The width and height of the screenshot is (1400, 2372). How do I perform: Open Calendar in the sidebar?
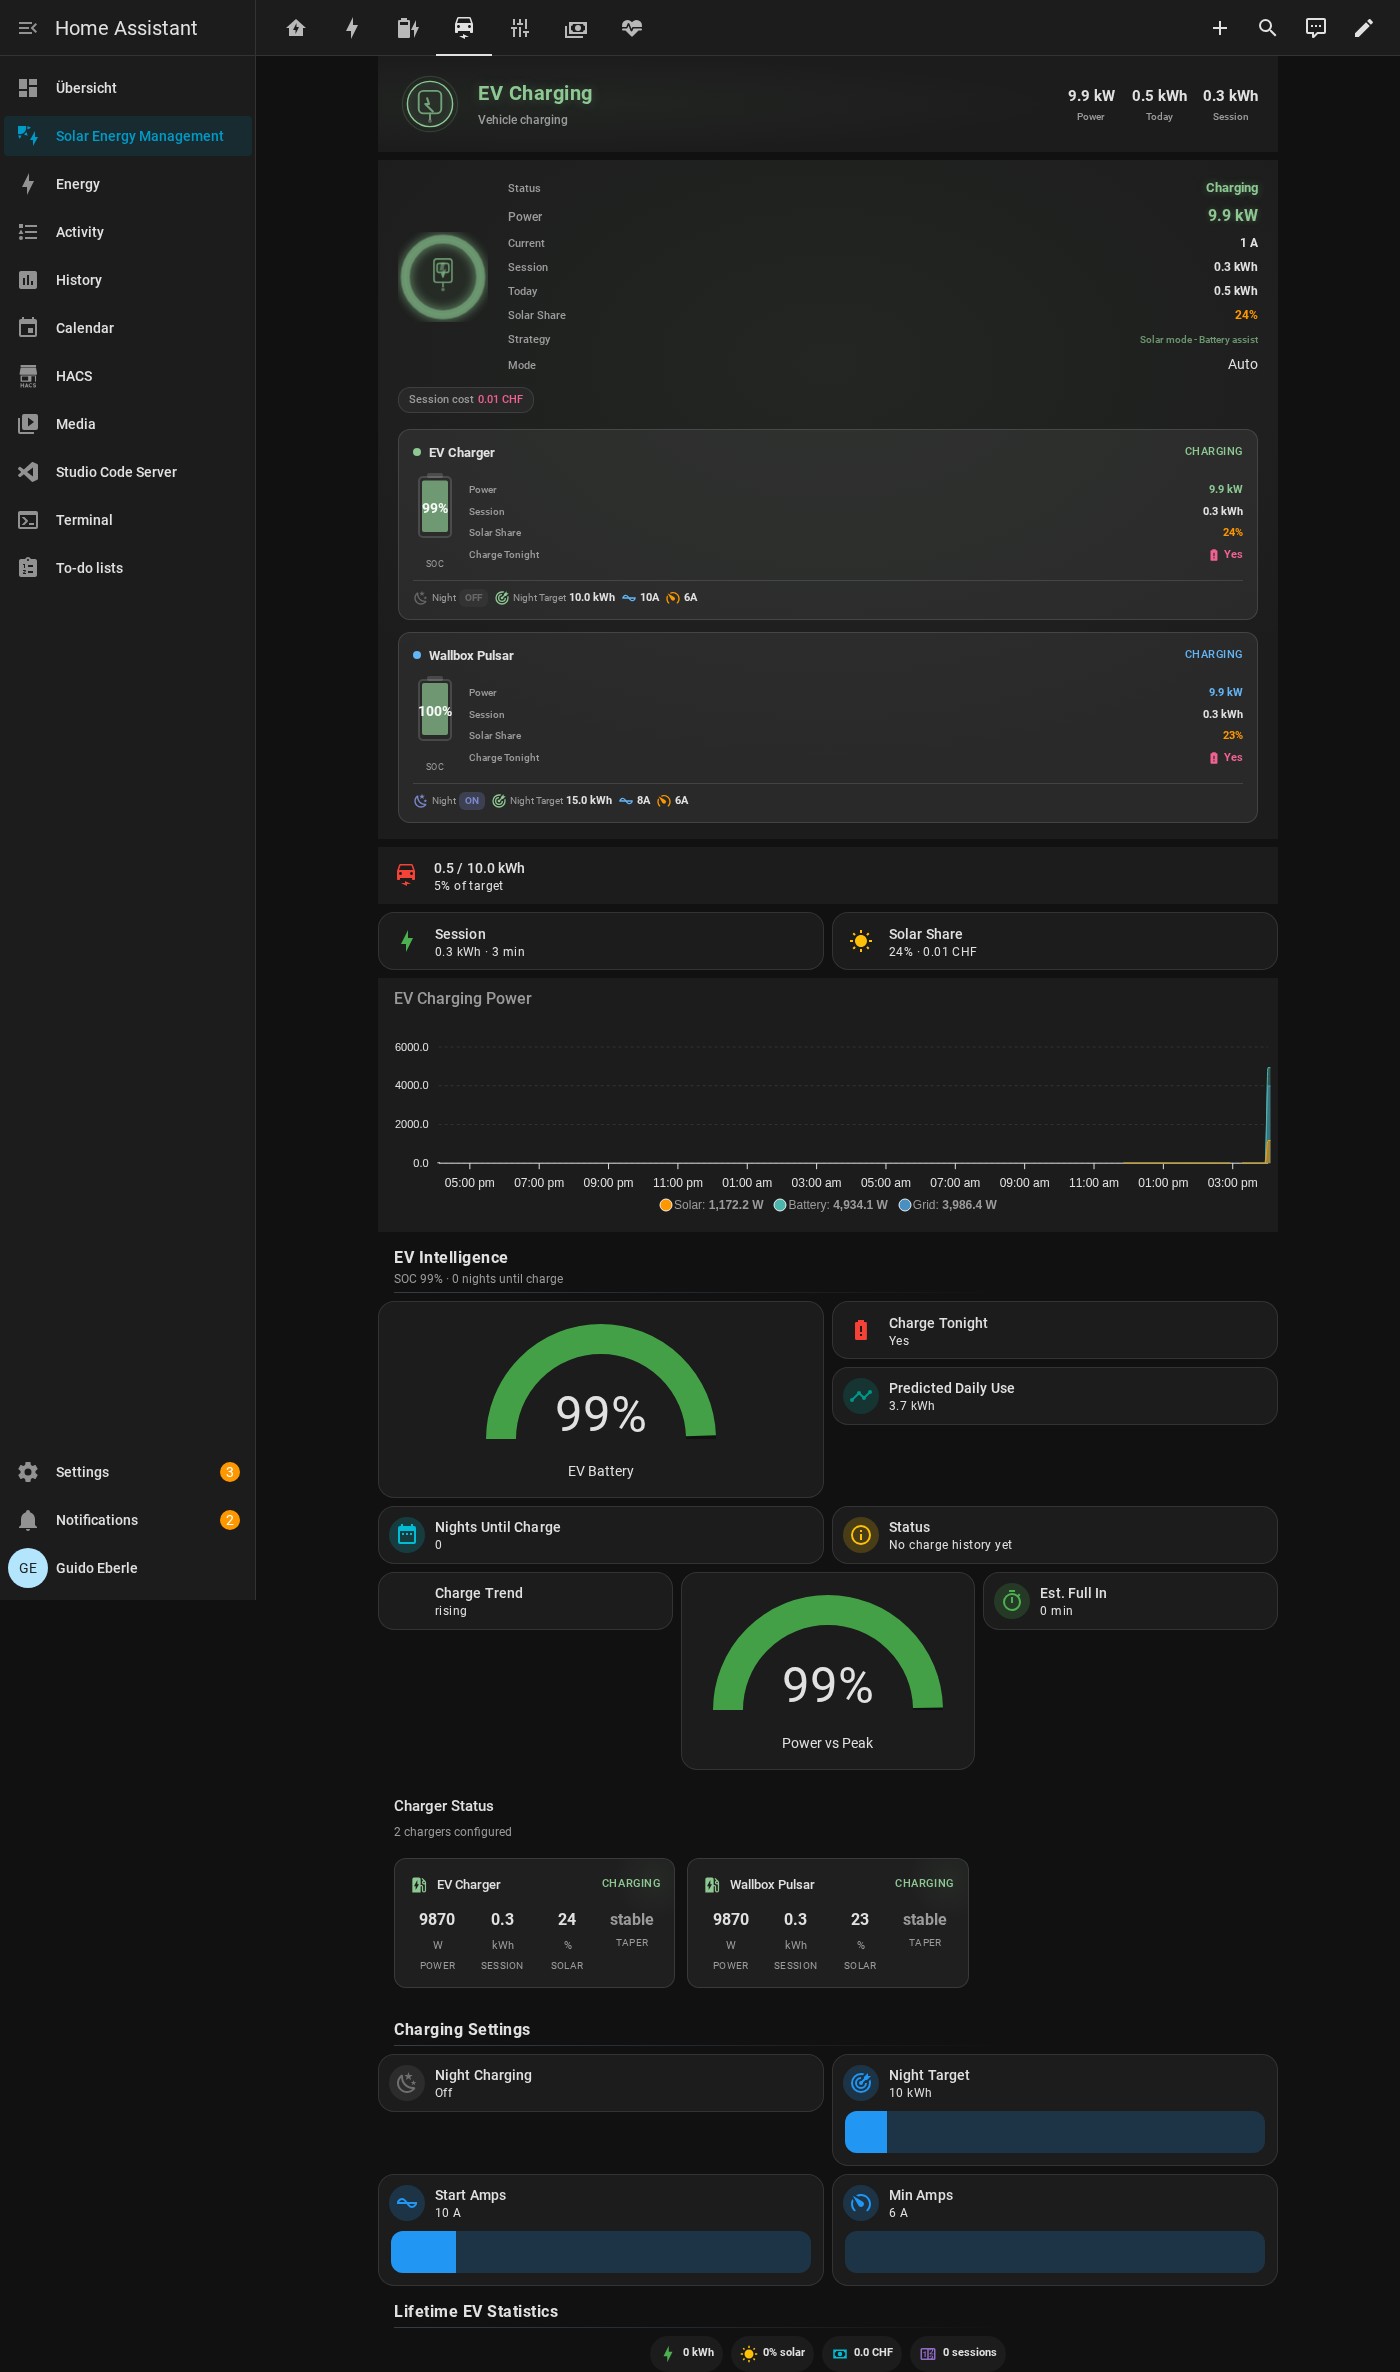pos(128,328)
